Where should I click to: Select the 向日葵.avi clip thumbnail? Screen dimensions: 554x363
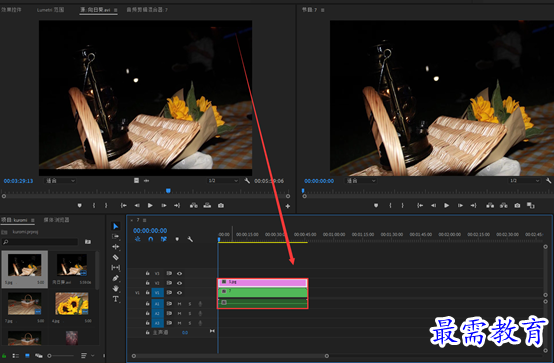click(x=72, y=265)
